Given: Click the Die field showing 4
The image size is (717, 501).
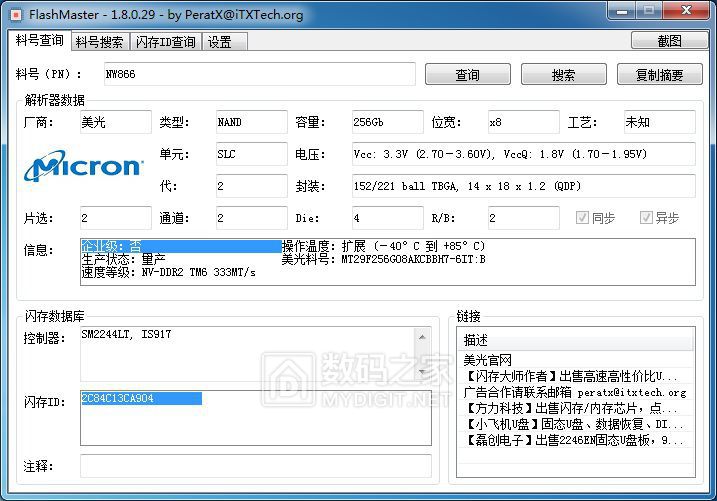Looking at the screenshot, I should tap(387, 218).
